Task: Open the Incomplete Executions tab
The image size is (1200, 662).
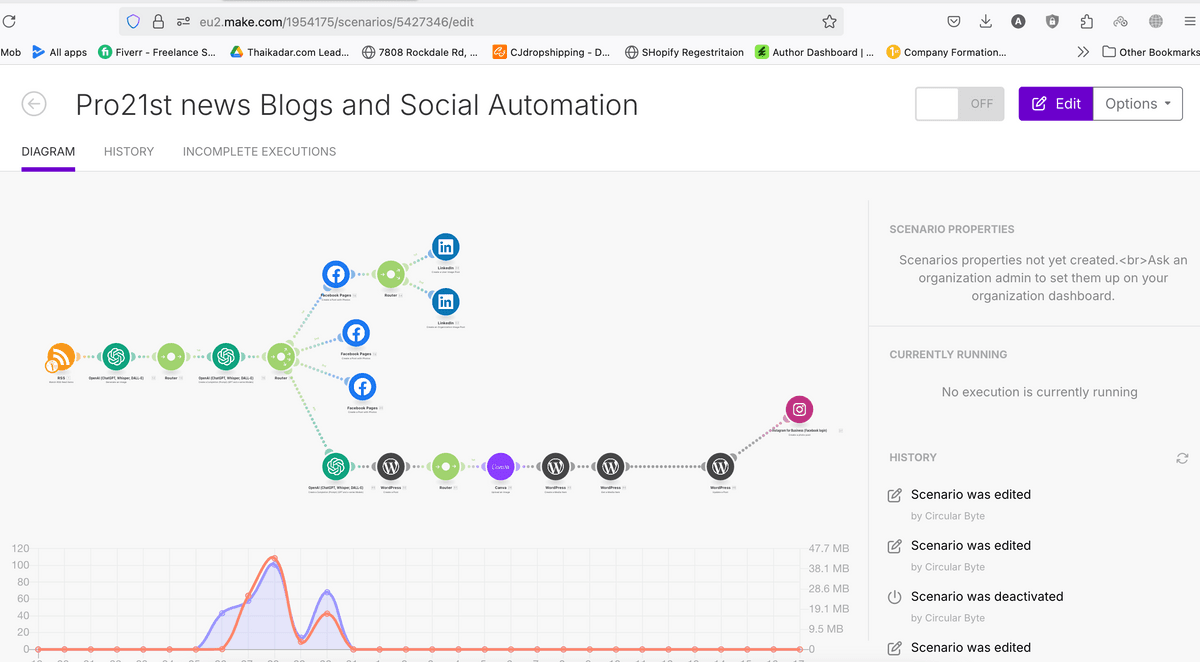Action: (x=259, y=152)
